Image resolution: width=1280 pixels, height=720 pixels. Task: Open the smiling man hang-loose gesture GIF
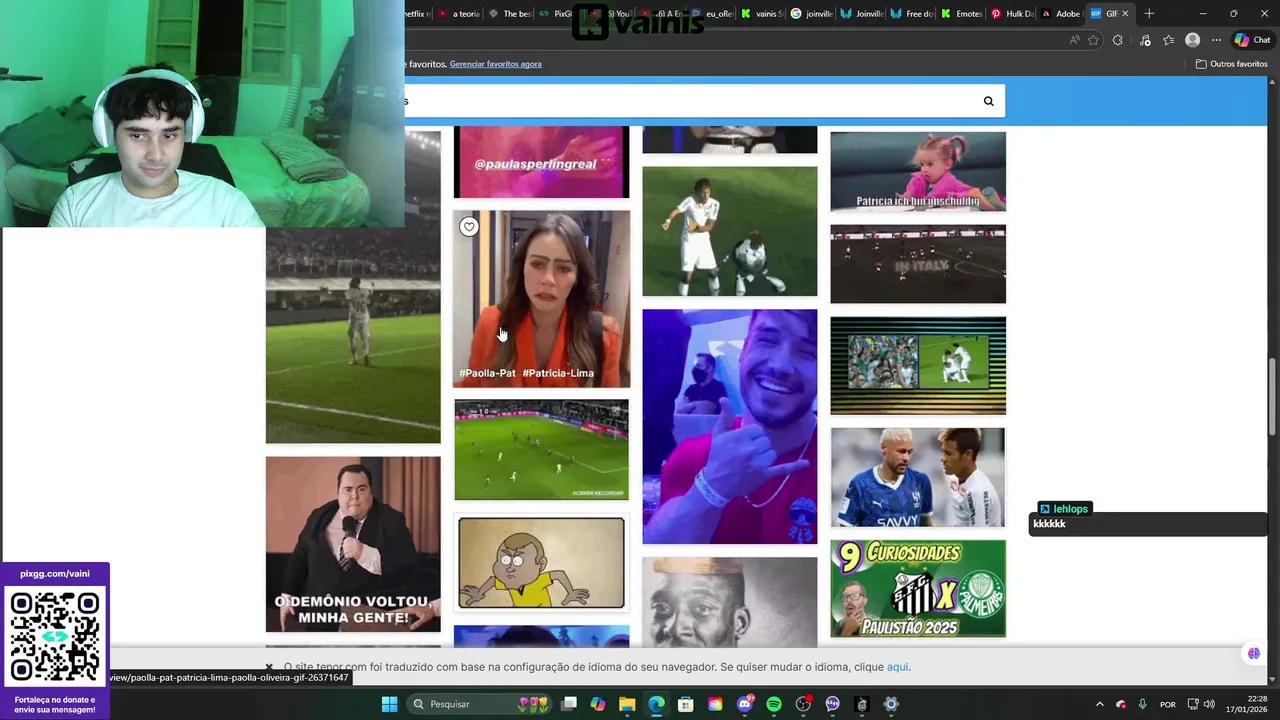[729, 426]
